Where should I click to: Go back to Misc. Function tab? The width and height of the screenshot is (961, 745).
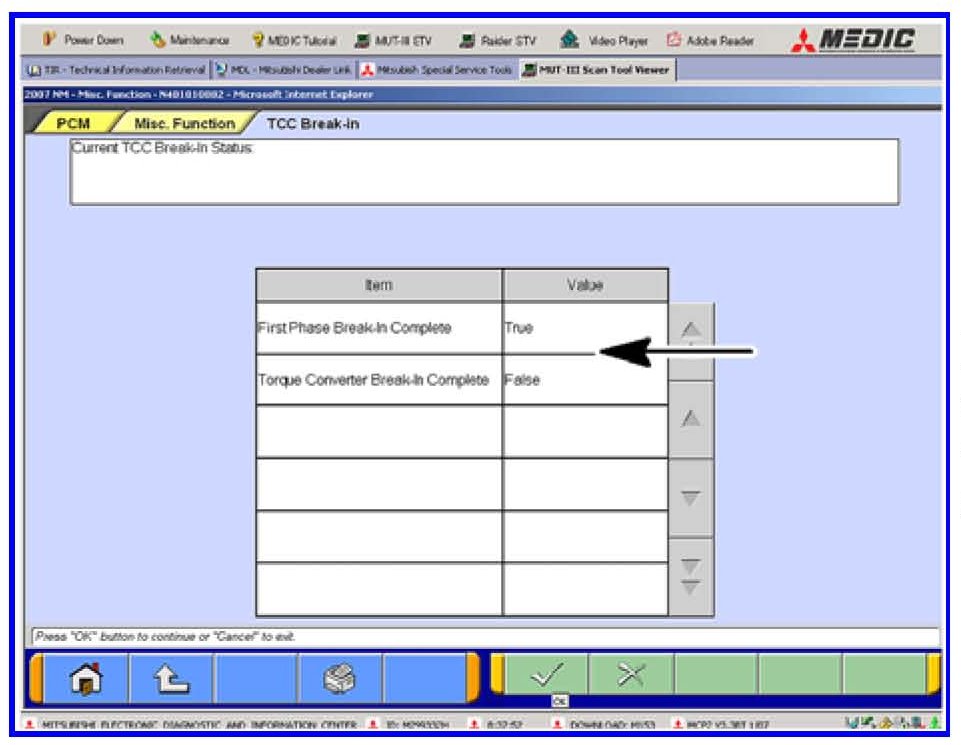click(183, 124)
